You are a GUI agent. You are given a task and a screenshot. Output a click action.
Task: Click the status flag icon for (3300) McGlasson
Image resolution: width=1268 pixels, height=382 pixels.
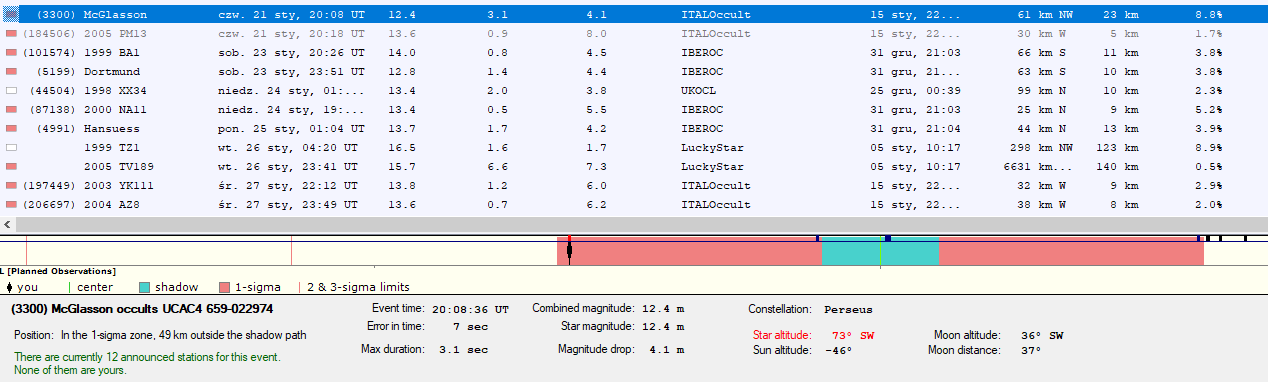(x=12, y=15)
